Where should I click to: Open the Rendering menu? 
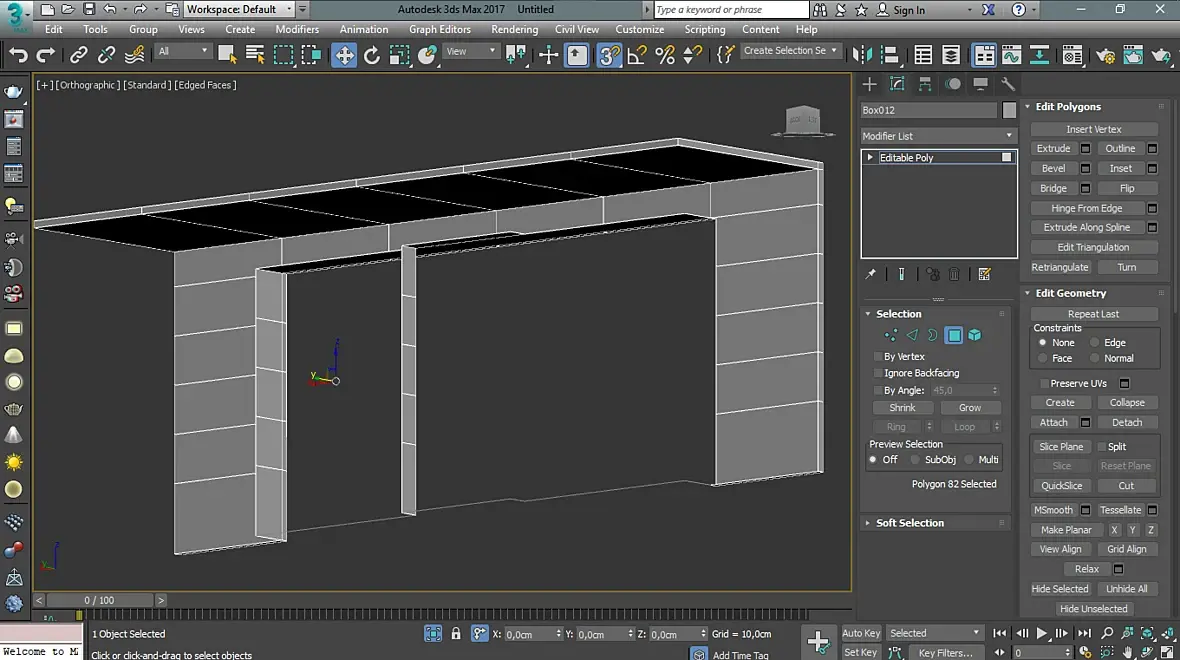click(x=514, y=30)
